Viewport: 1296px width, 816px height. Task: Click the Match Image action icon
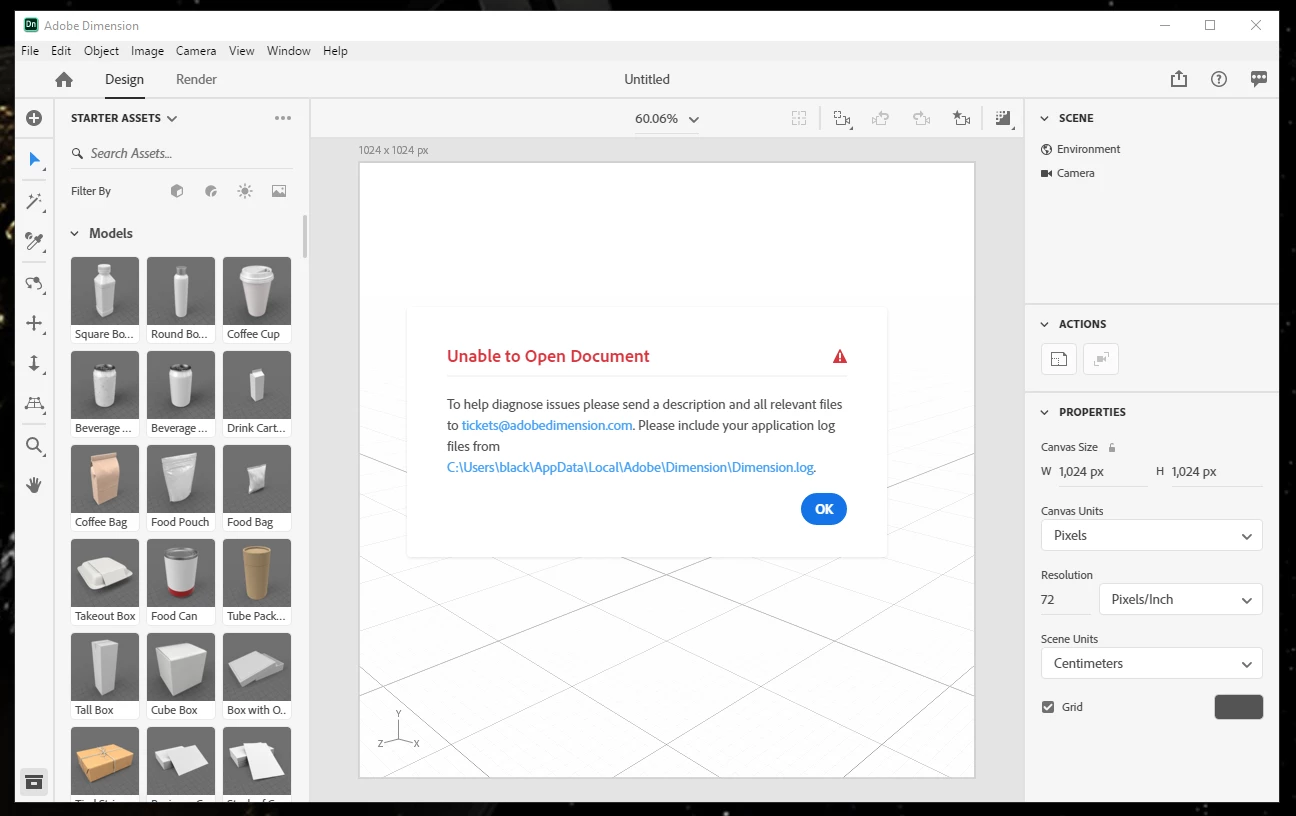(1059, 359)
